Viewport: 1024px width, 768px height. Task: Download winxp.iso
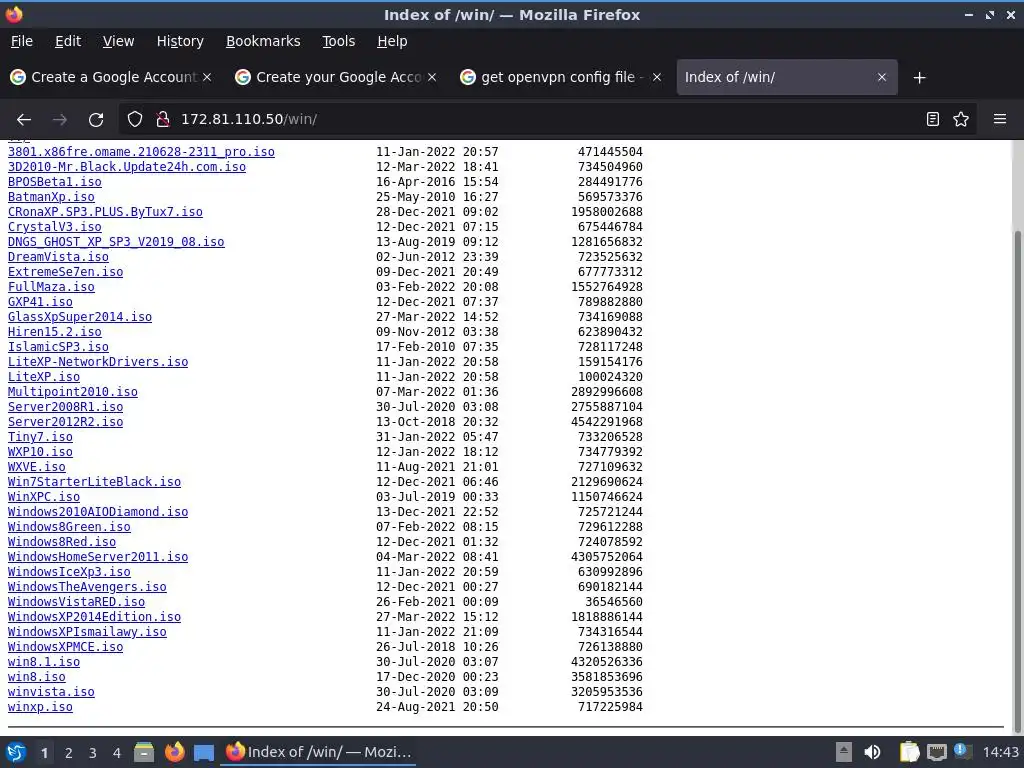tap(40, 707)
